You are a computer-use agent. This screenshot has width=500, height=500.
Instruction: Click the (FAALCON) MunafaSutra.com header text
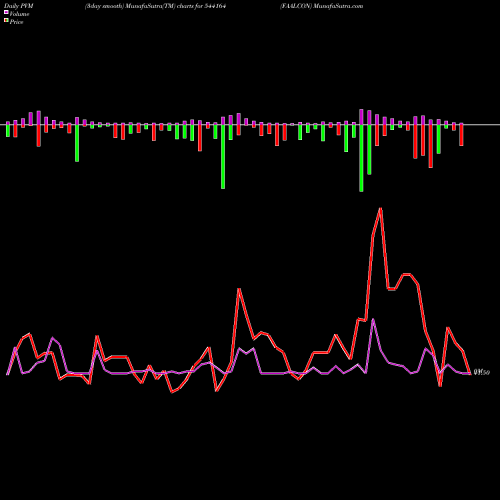point(321,6)
